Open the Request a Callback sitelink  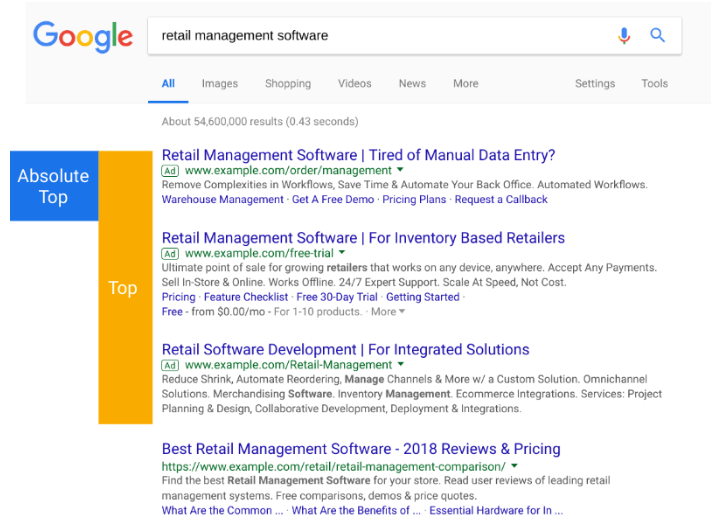(501, 199)
